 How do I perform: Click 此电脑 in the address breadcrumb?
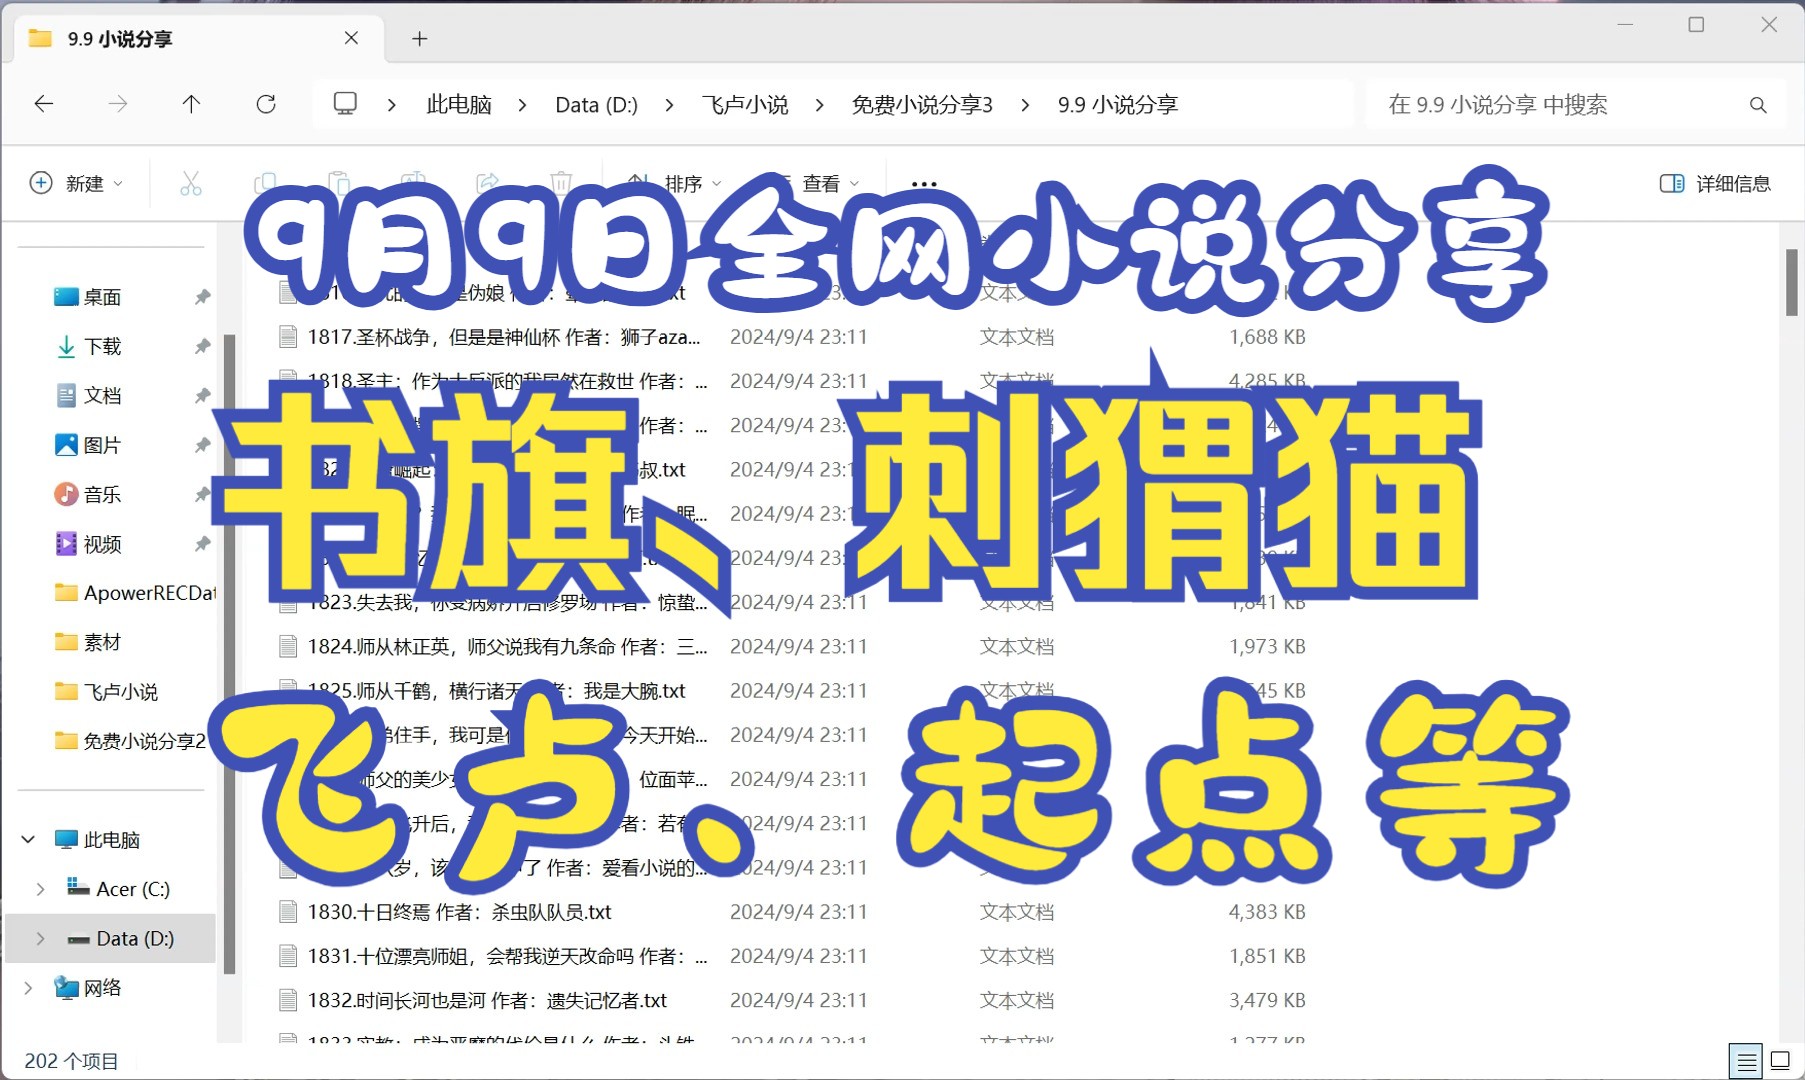(x=459, y=105)
